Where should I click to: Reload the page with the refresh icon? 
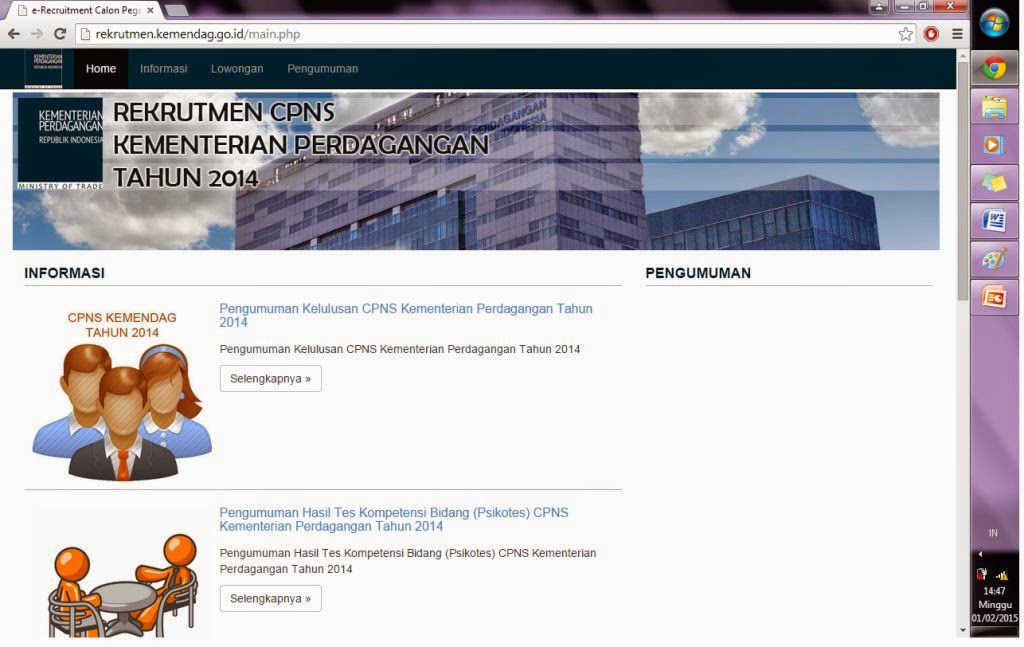click(x=60, y=34)
